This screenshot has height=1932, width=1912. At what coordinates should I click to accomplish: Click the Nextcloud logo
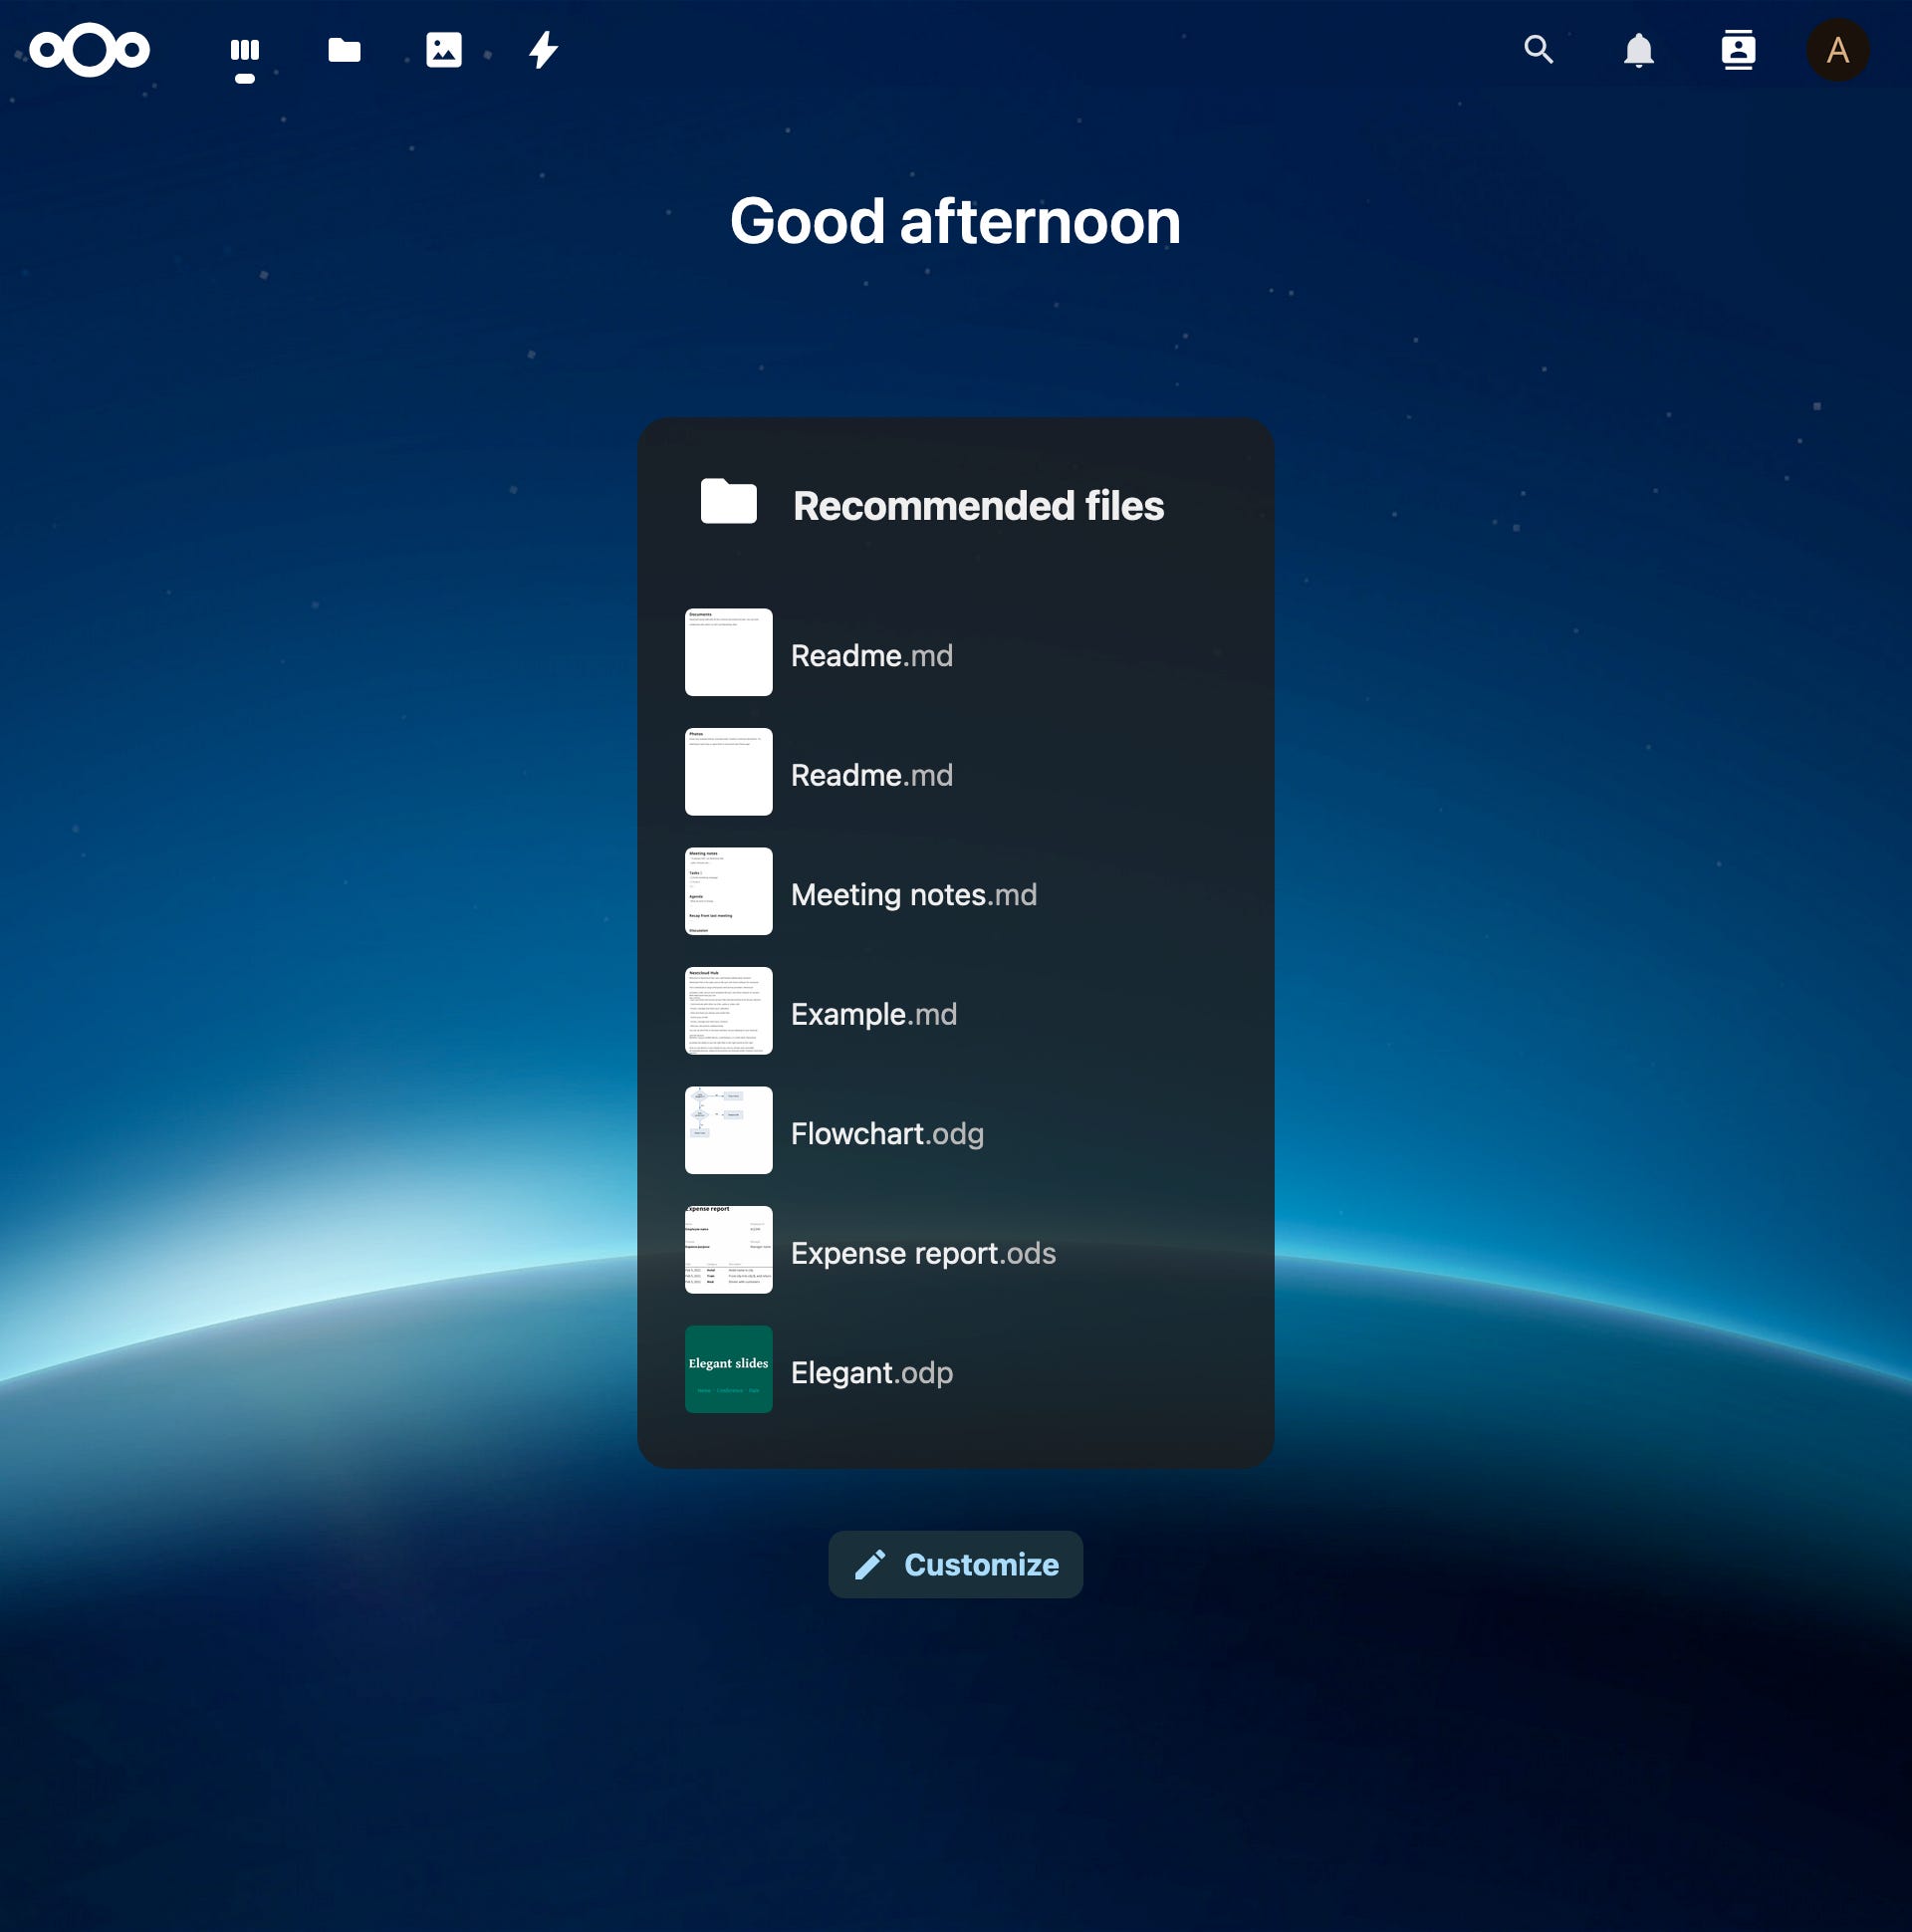89,50
